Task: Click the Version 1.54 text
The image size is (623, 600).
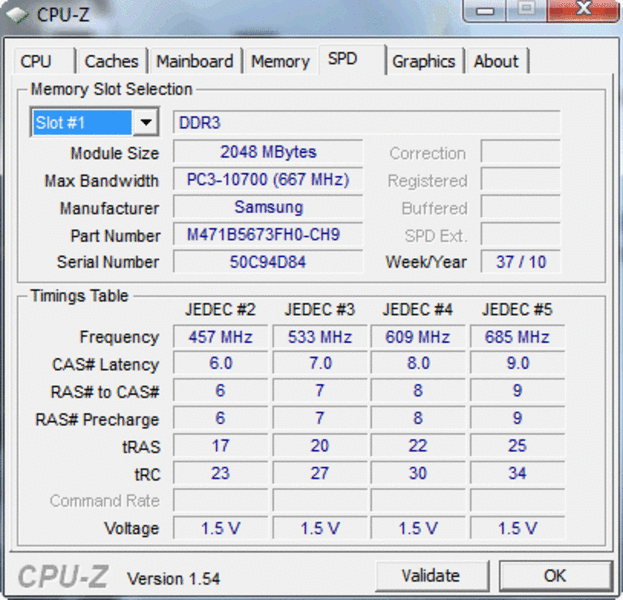Action: (173, 579)
